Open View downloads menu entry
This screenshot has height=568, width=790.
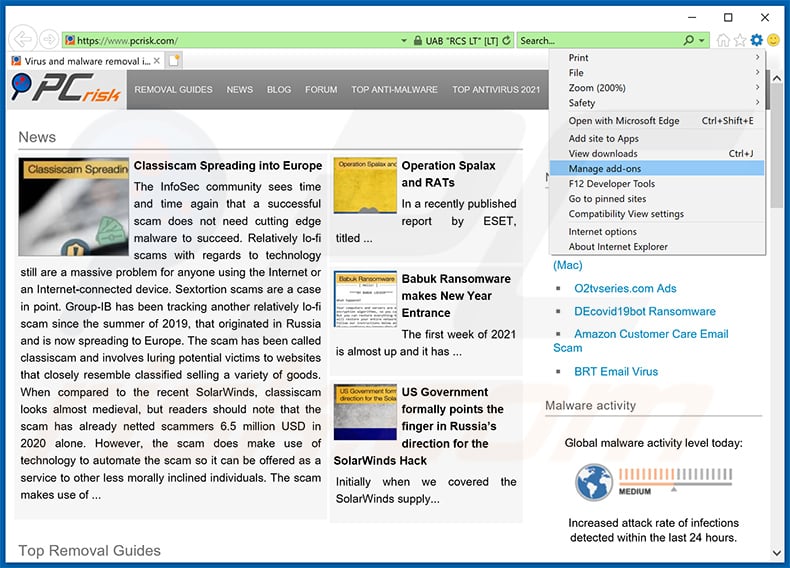point(657,154)
